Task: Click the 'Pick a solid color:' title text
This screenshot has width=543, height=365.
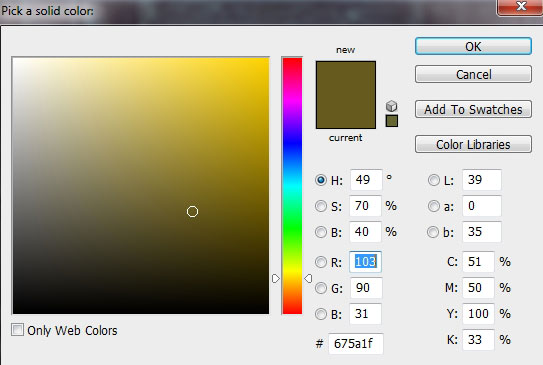Action: click(47, 11)
